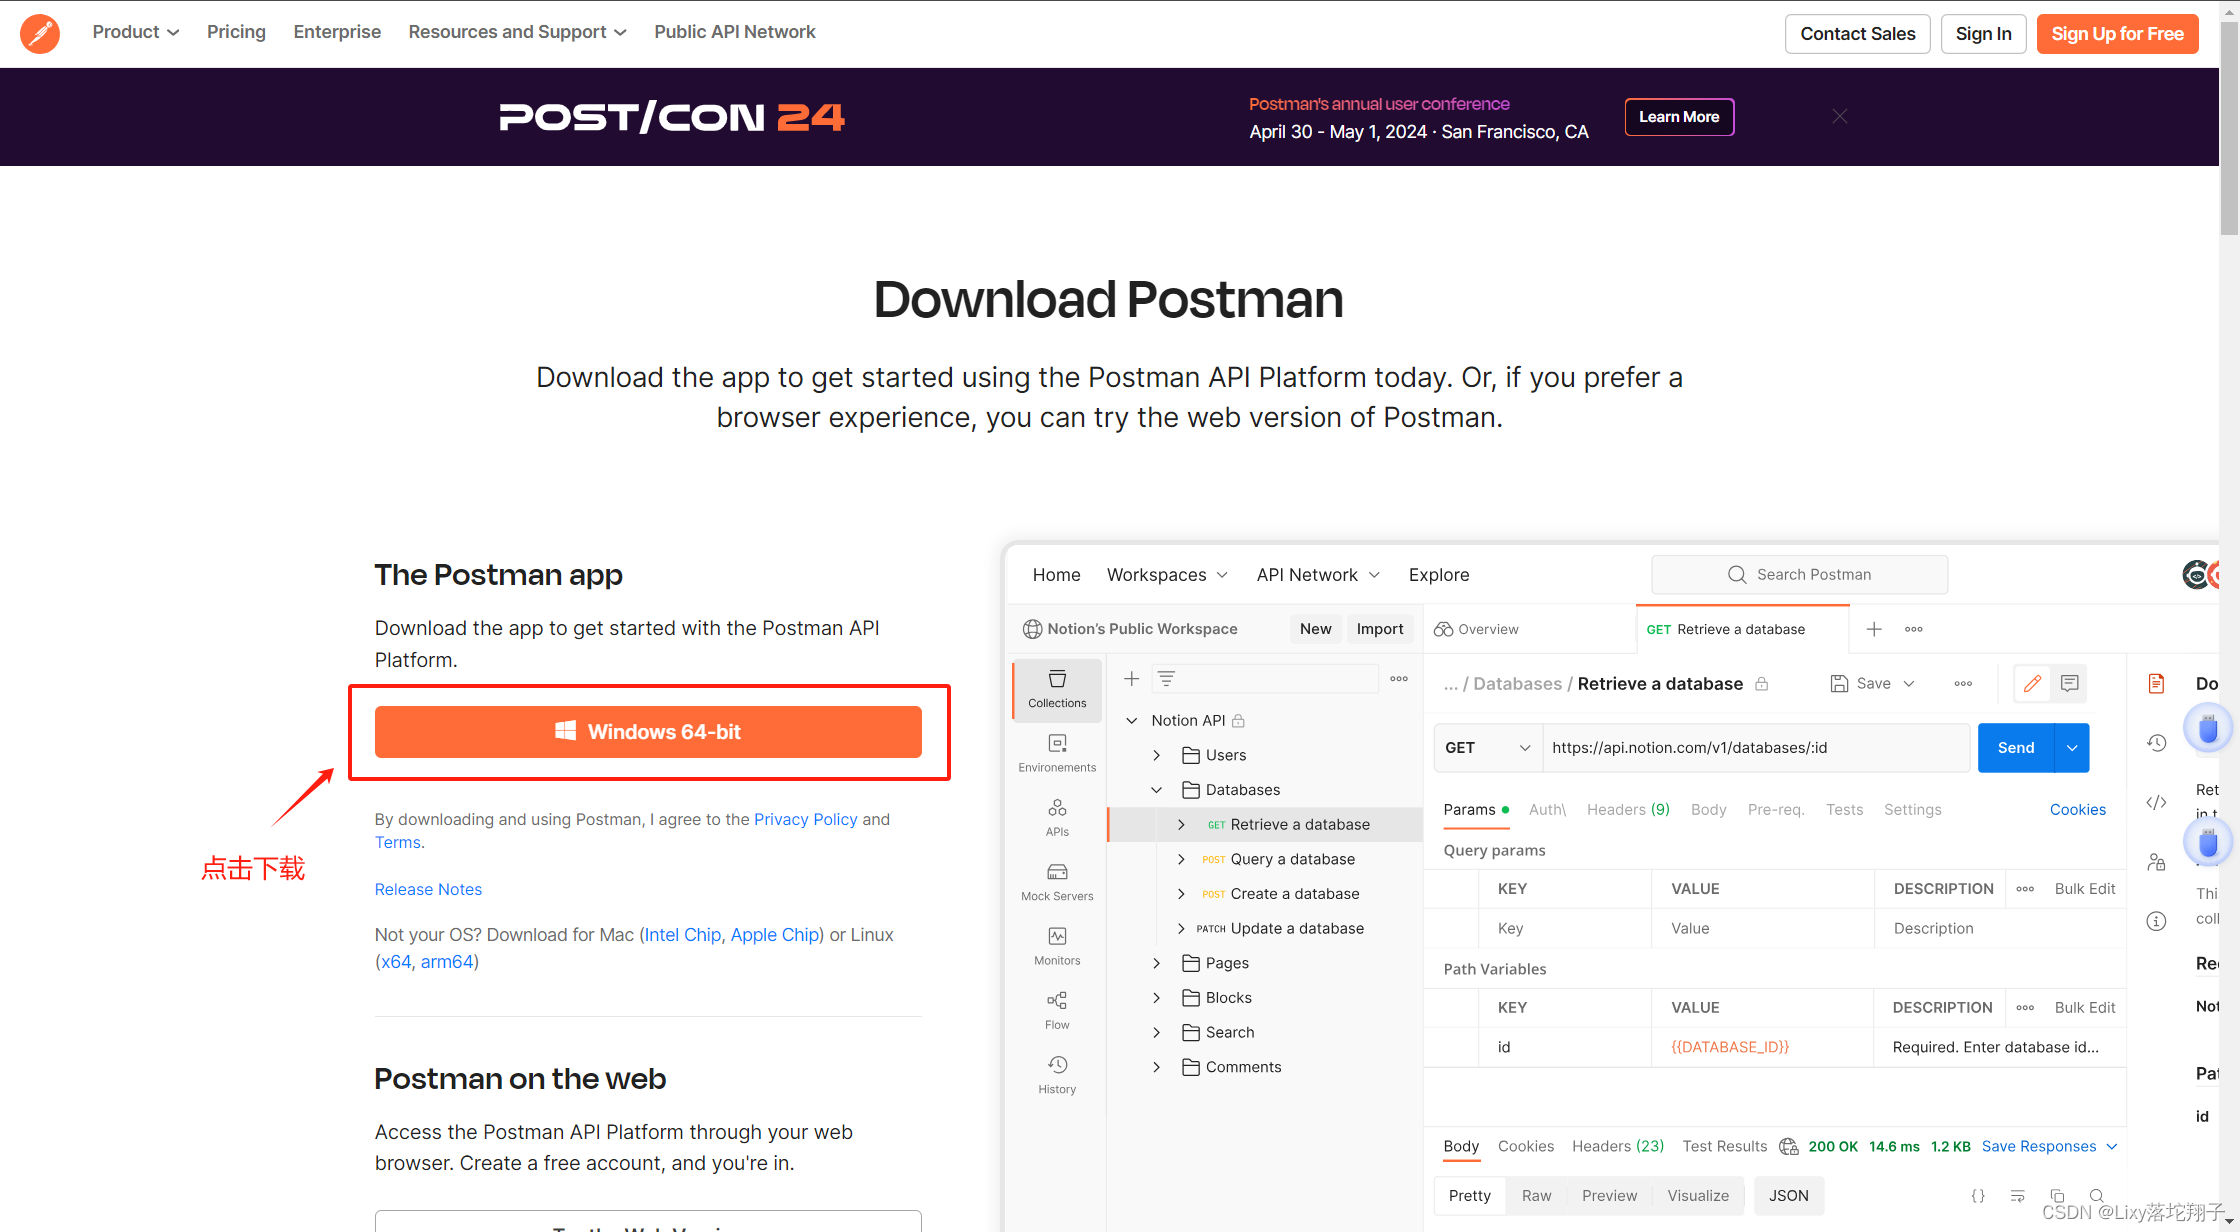Open the Release Notes link
The height and width of the screenshot is (1232, 2240).
[428, 889]
